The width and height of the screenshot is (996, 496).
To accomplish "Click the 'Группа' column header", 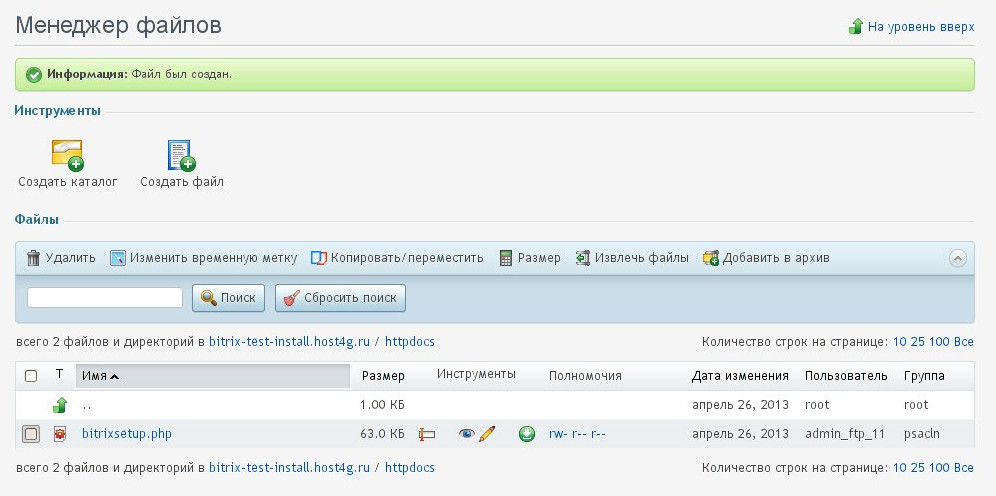I will coord(924,376).
